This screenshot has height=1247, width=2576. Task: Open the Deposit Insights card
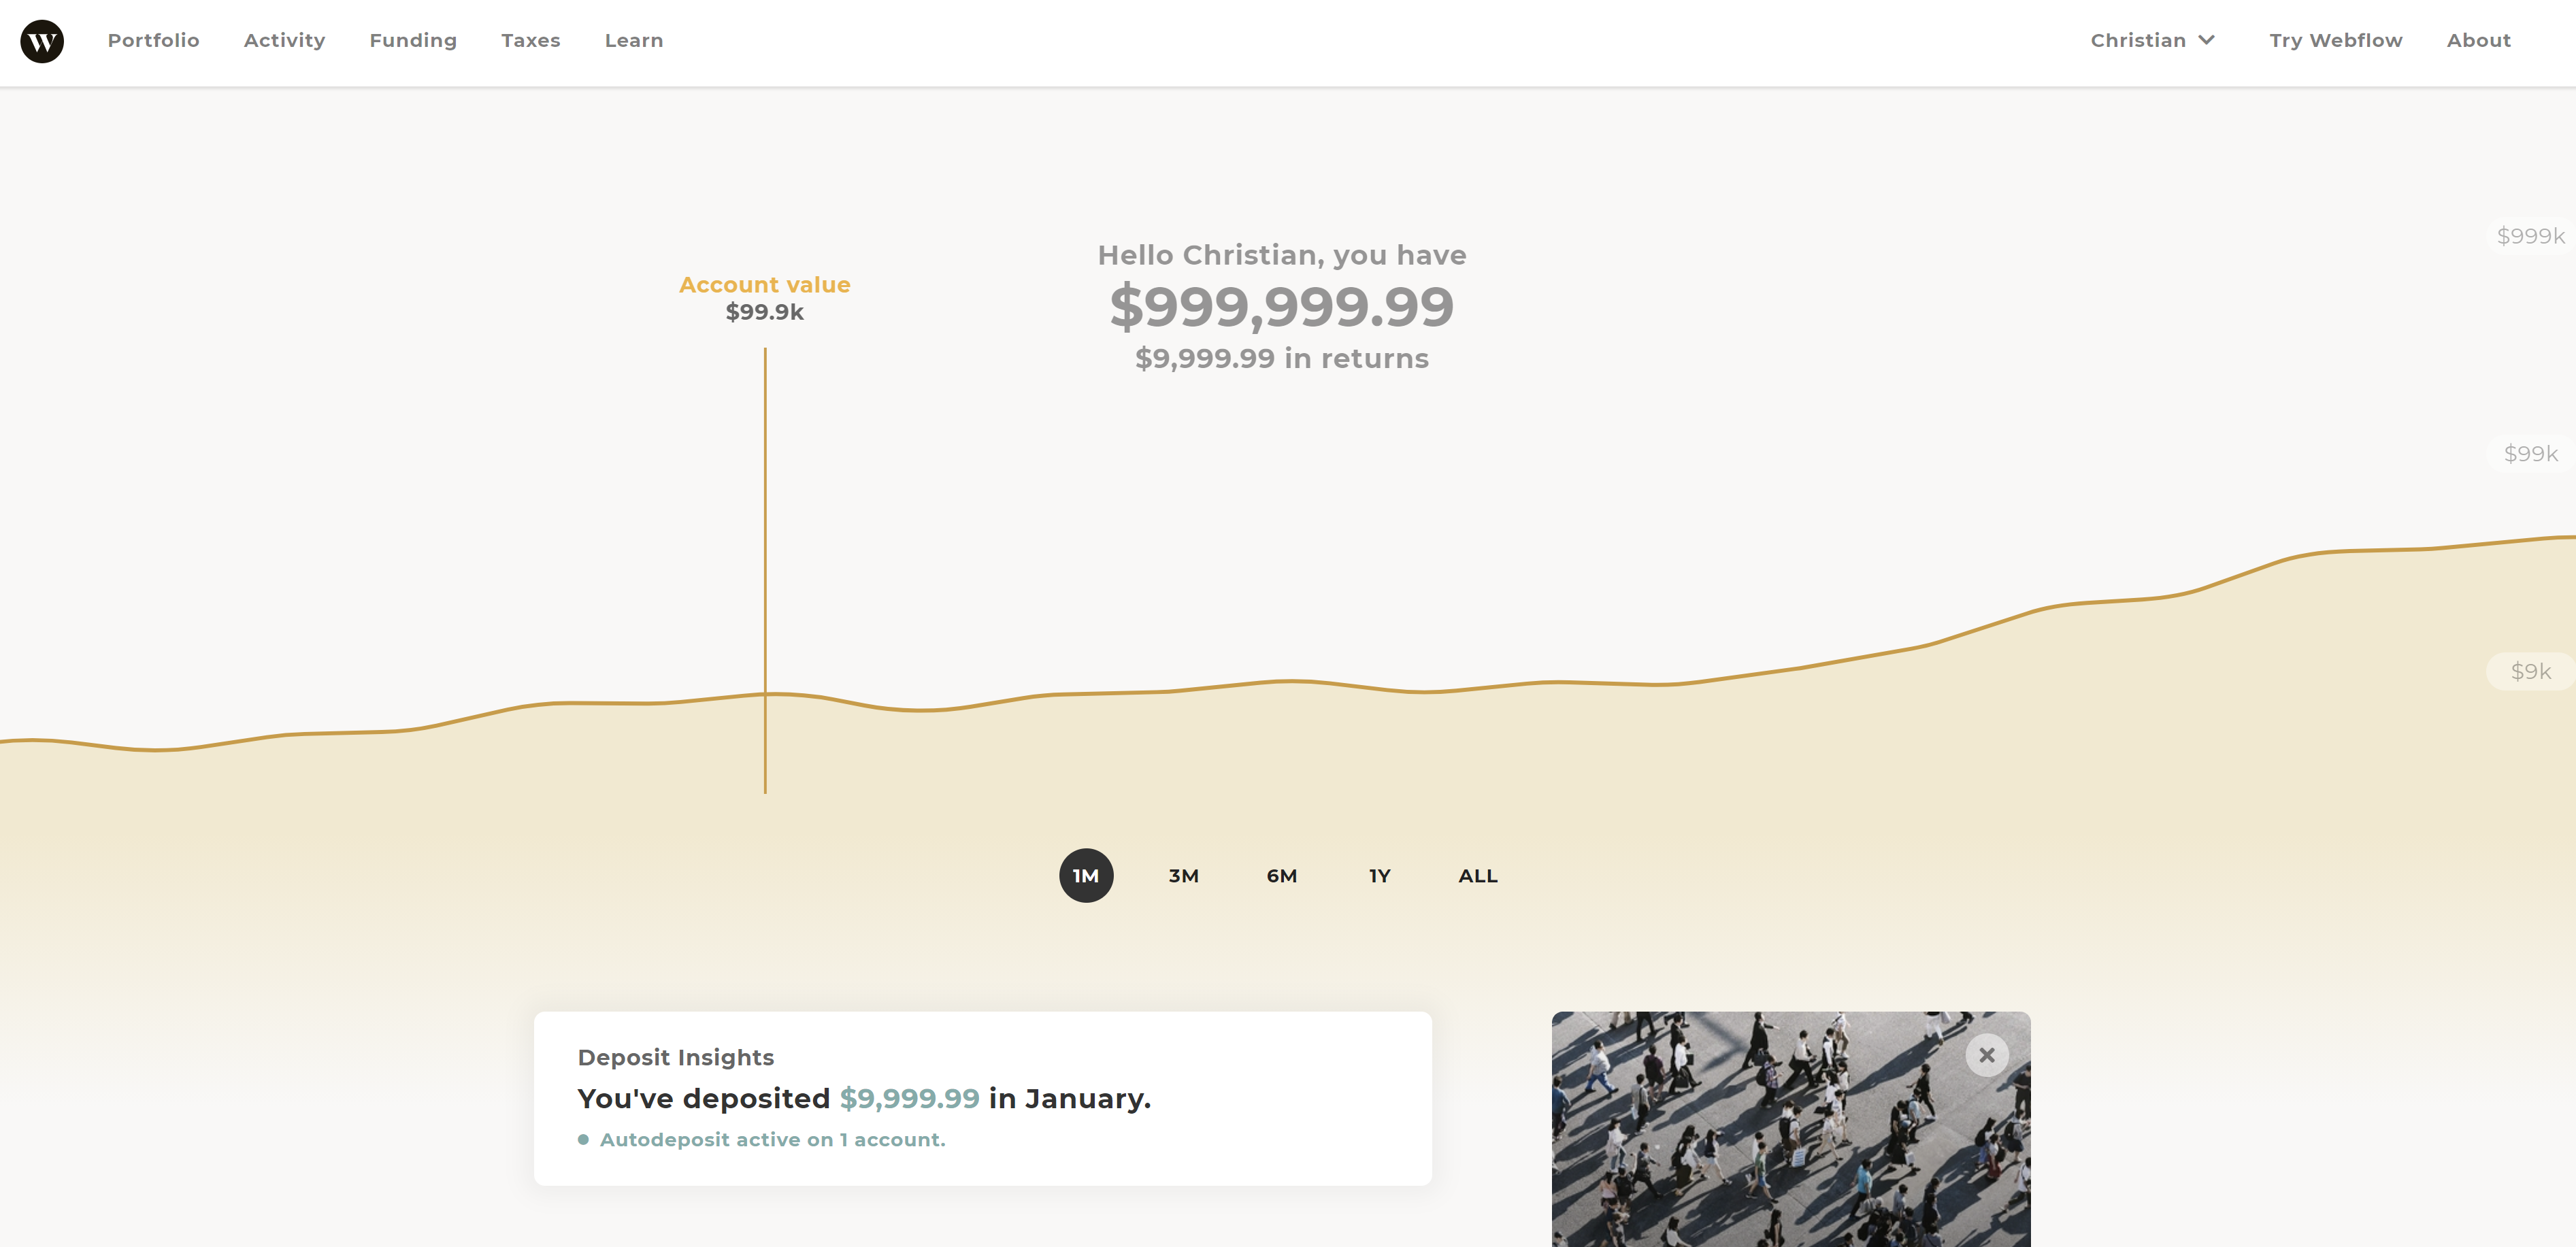click(x=983, y=1098)
